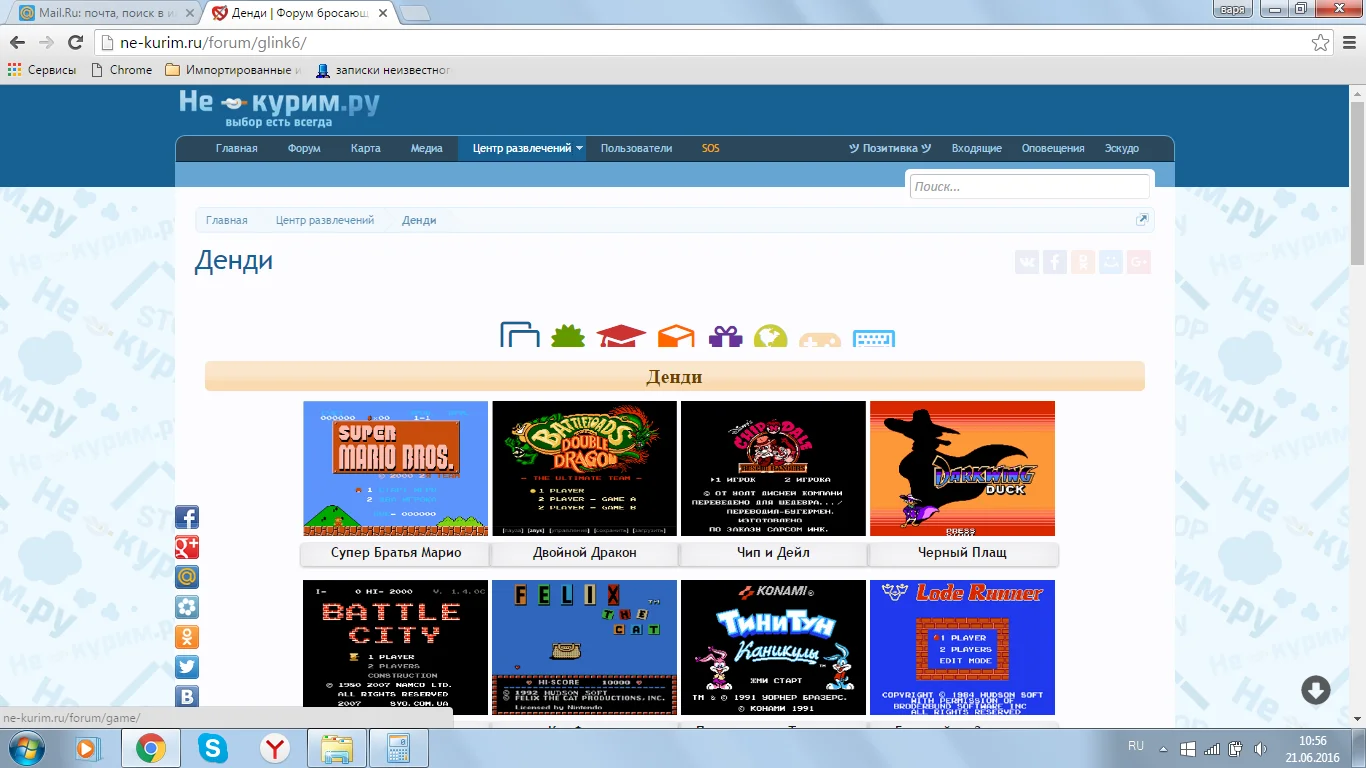1366x768 pixels.
Task: Click the green spiky icon in category row
Action: click(x=568, y=335)
